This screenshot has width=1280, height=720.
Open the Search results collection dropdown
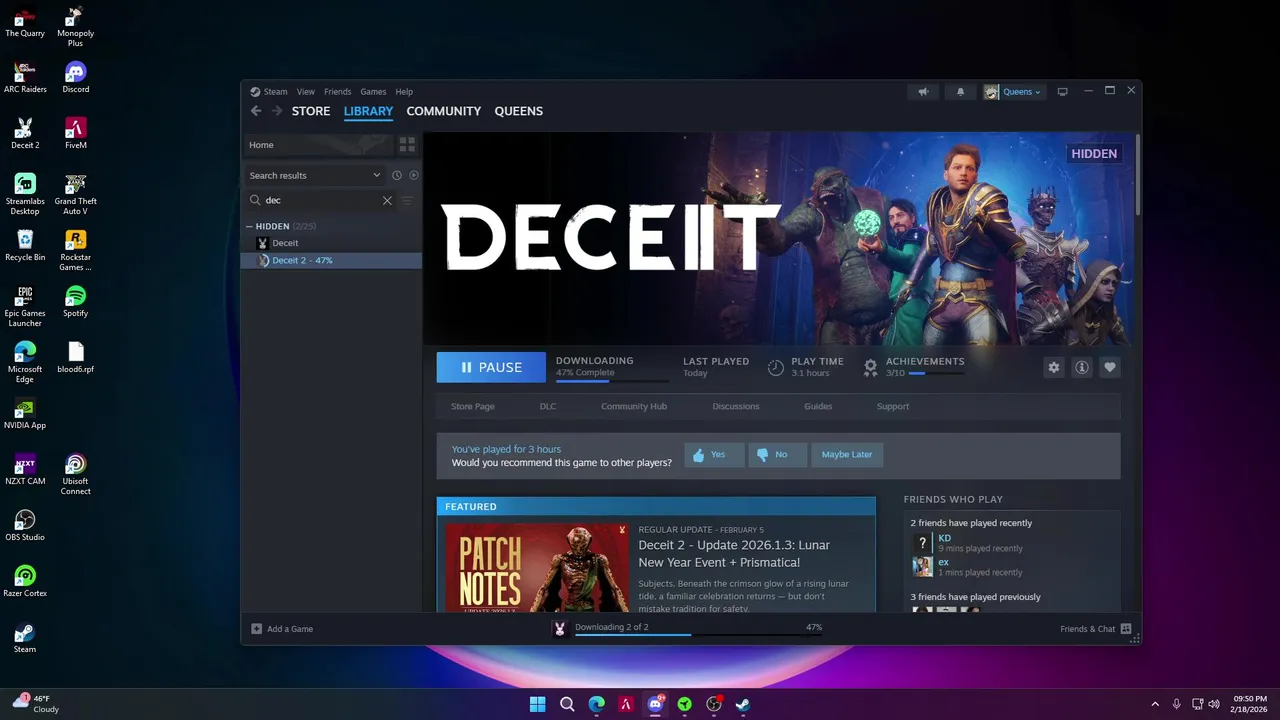click(315, 175)
